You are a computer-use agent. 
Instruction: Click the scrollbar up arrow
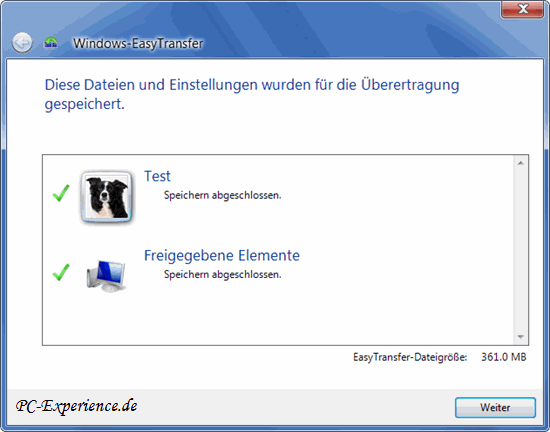coord(521,163)
